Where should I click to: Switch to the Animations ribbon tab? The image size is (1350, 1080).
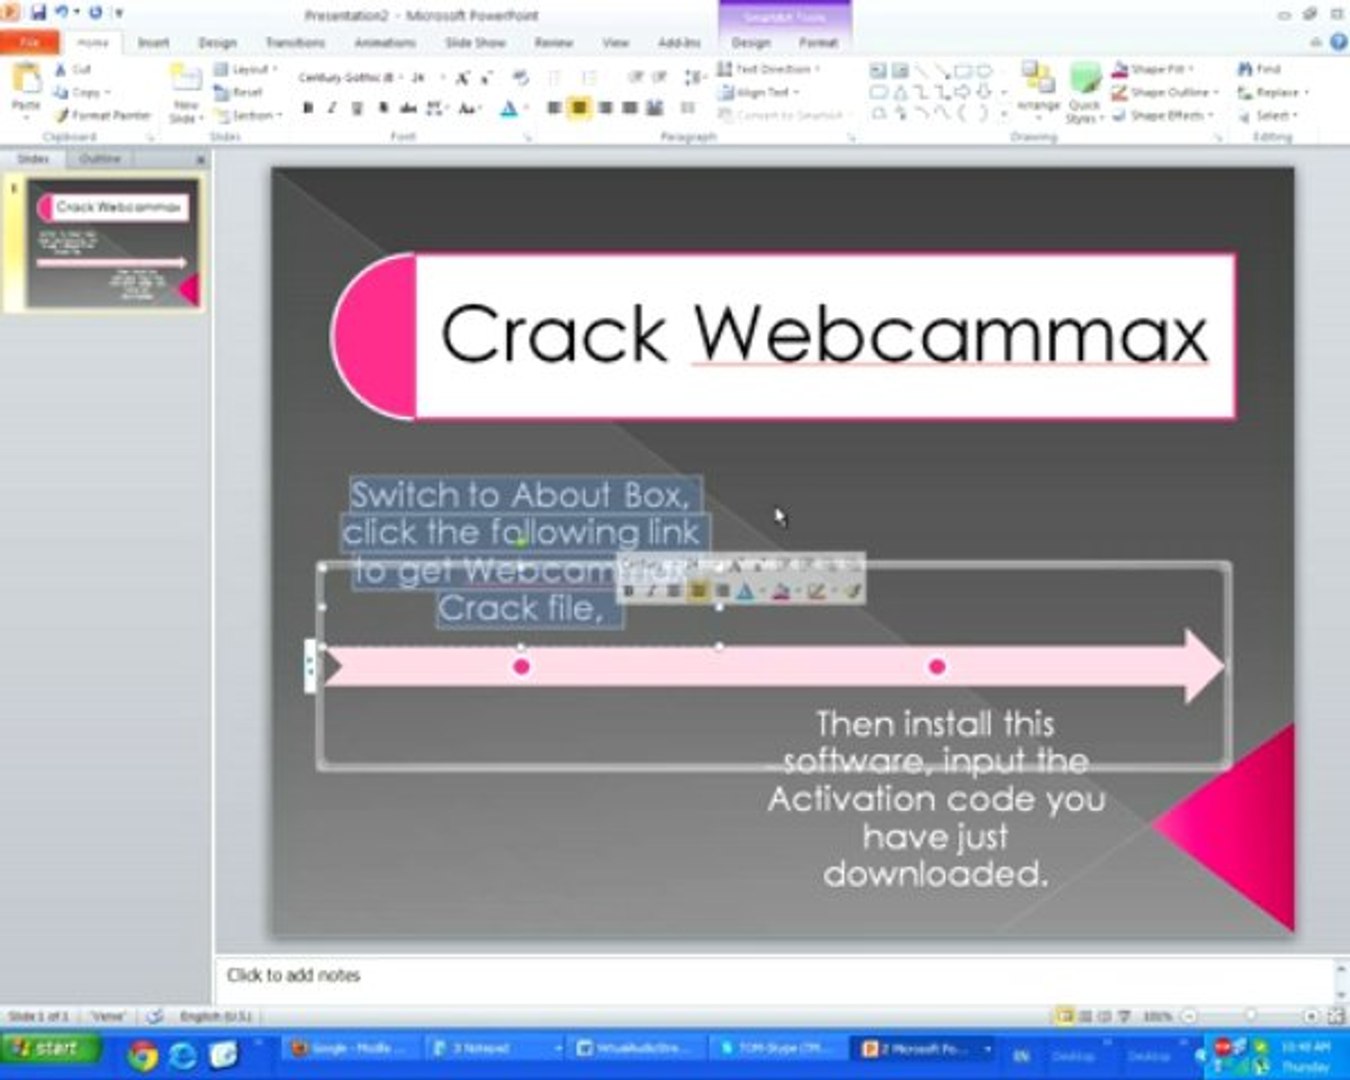tap(385, 43)
